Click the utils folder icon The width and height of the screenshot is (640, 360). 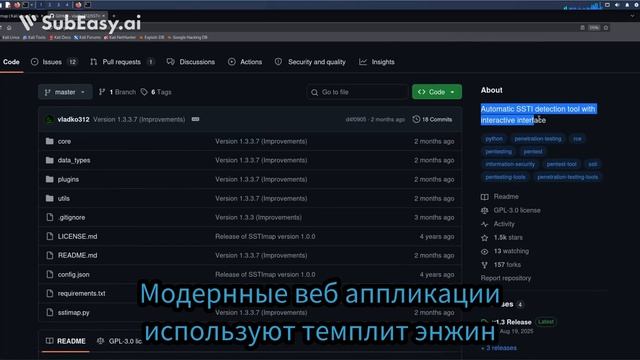[49, 198]
